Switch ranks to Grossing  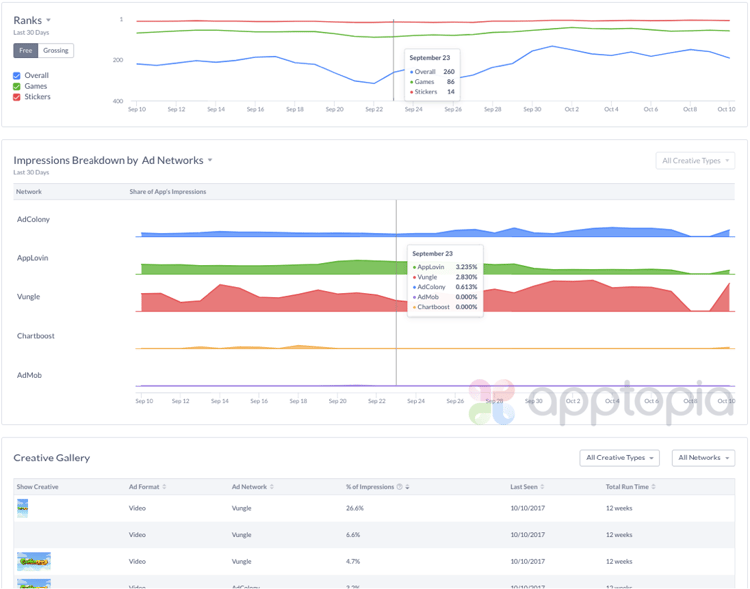point(55,50)
